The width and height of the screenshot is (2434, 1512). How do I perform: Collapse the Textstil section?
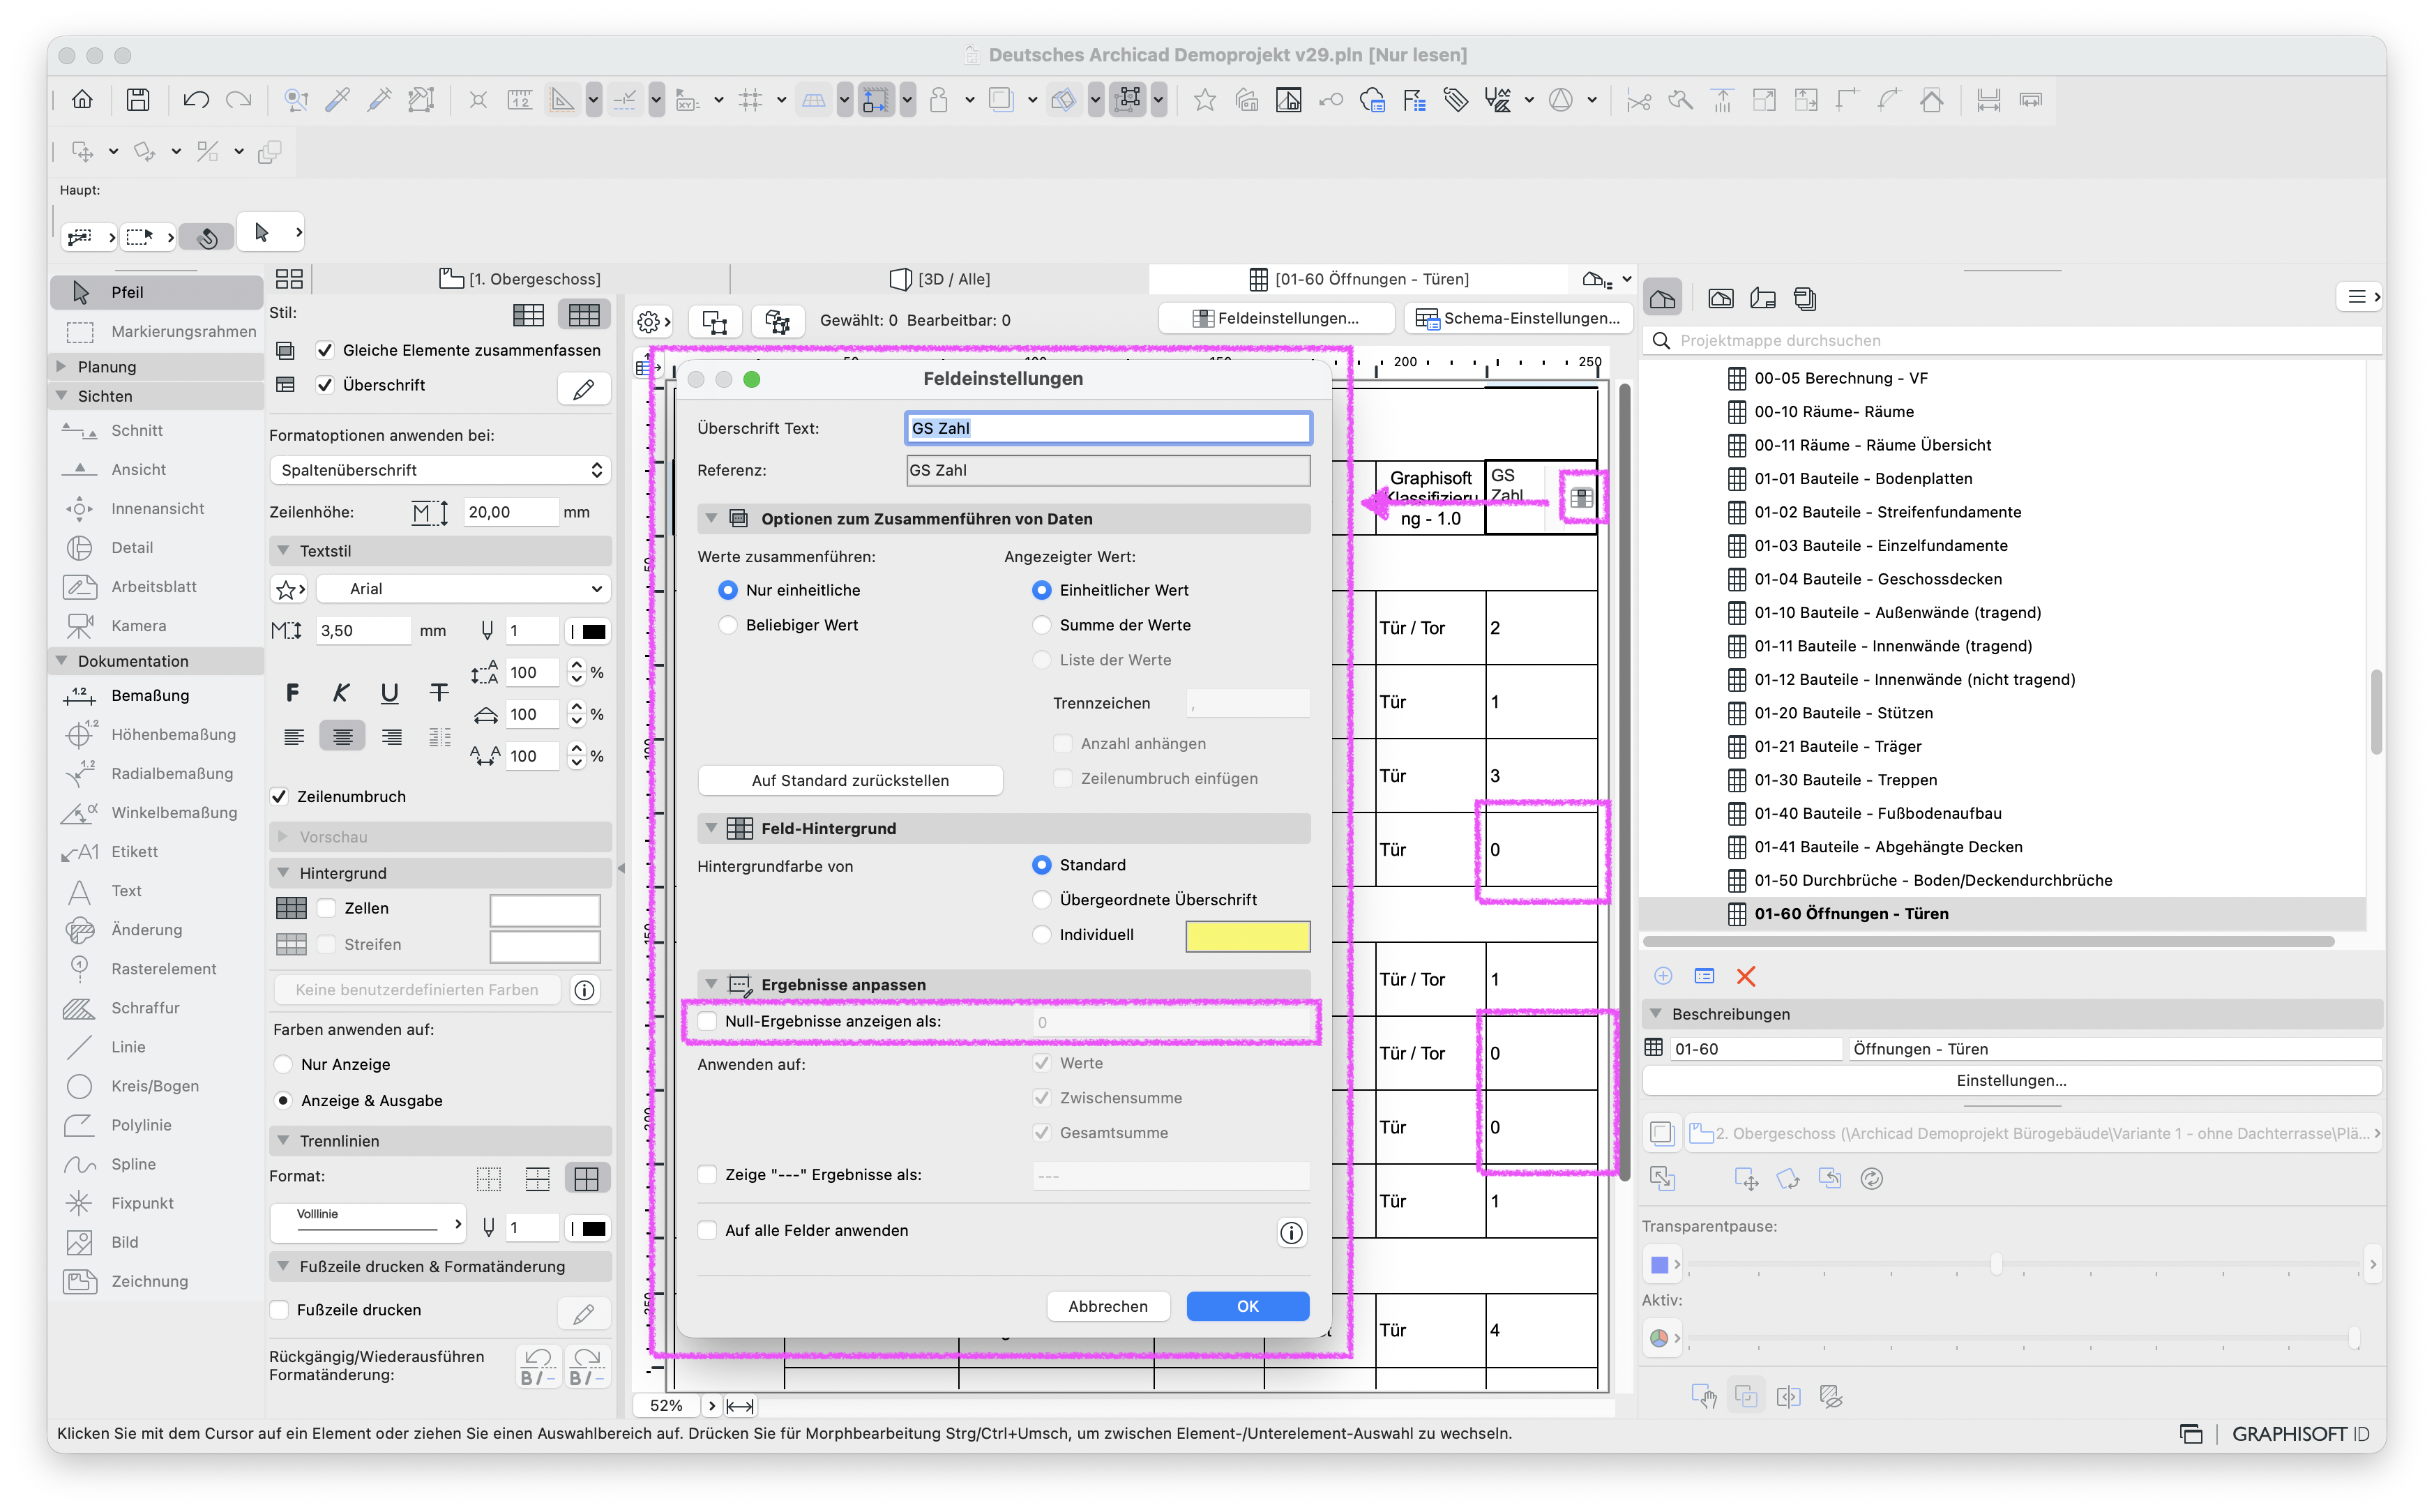[x=283, y=551]
